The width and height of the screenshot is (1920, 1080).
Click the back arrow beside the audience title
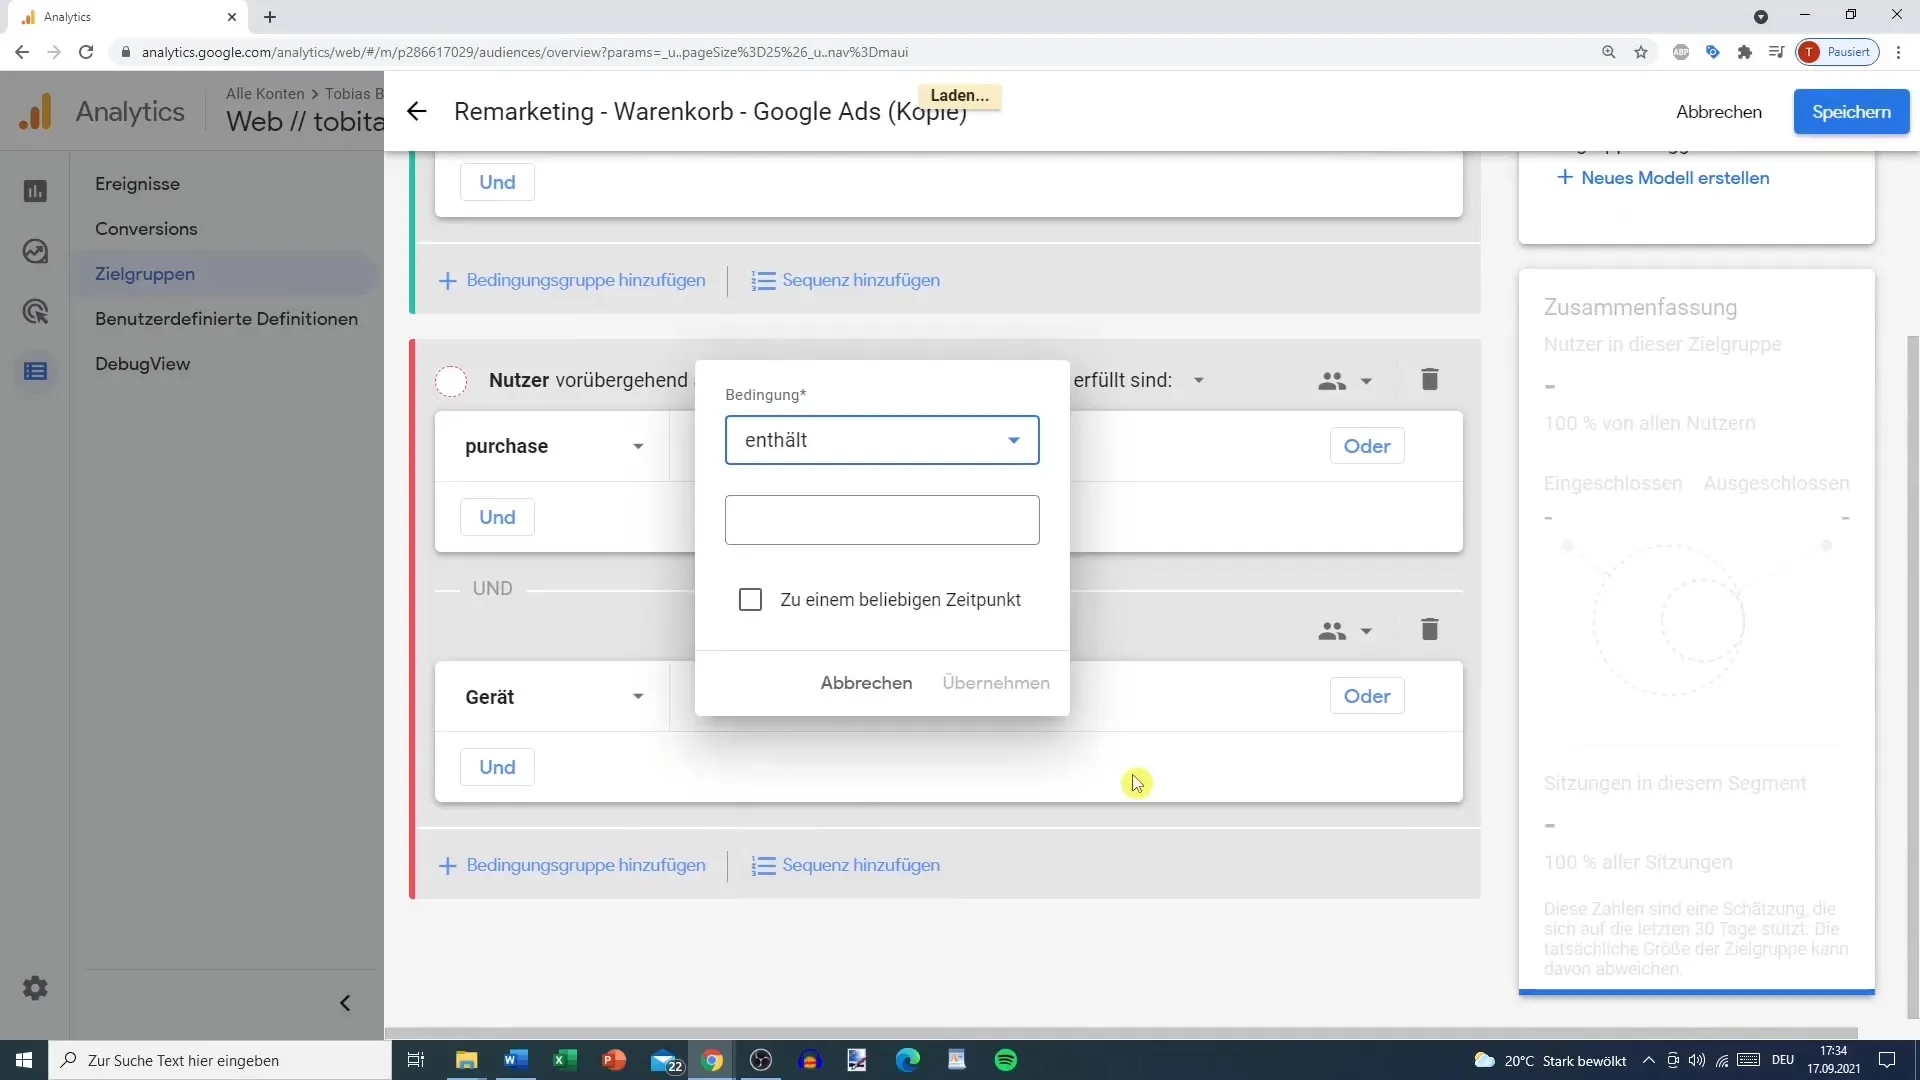(417, 112)
